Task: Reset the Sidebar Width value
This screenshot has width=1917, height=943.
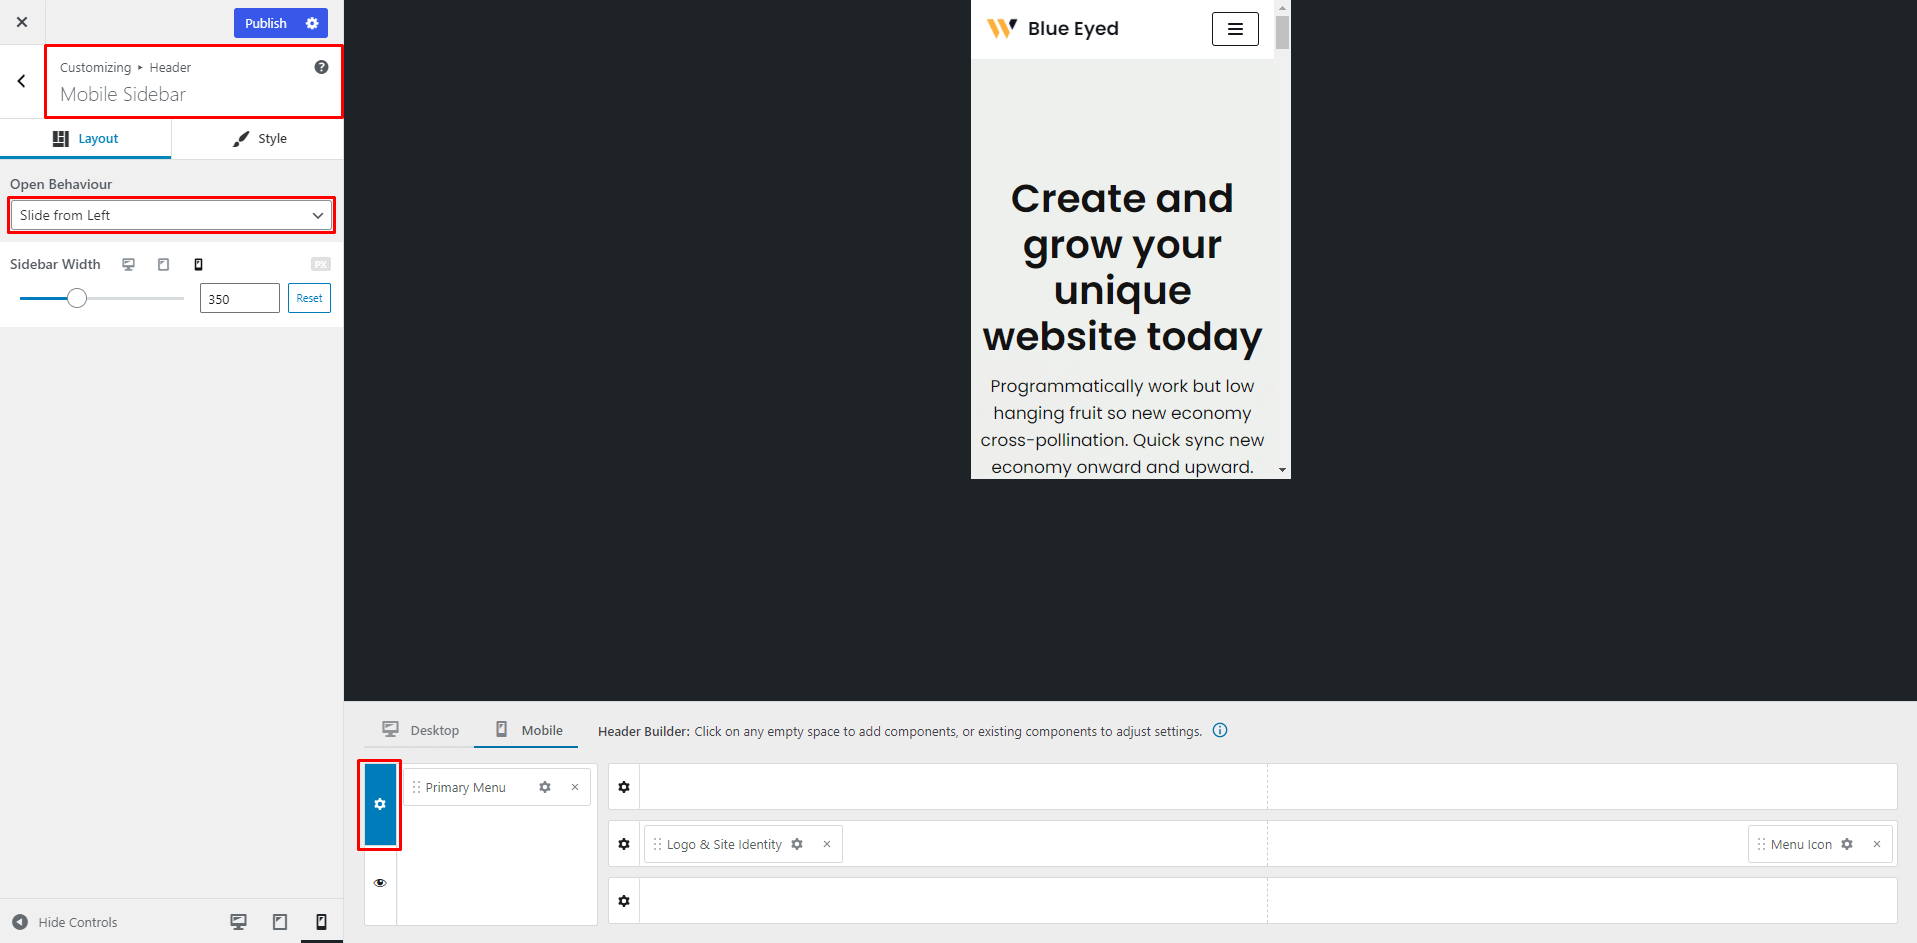Action: (x=309, y=298)
